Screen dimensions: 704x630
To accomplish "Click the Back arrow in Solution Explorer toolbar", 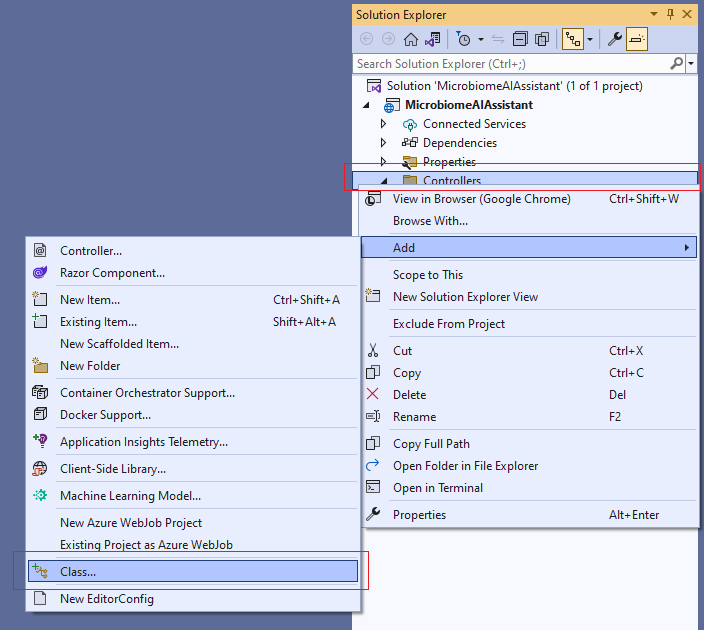I will click(366, 40).
